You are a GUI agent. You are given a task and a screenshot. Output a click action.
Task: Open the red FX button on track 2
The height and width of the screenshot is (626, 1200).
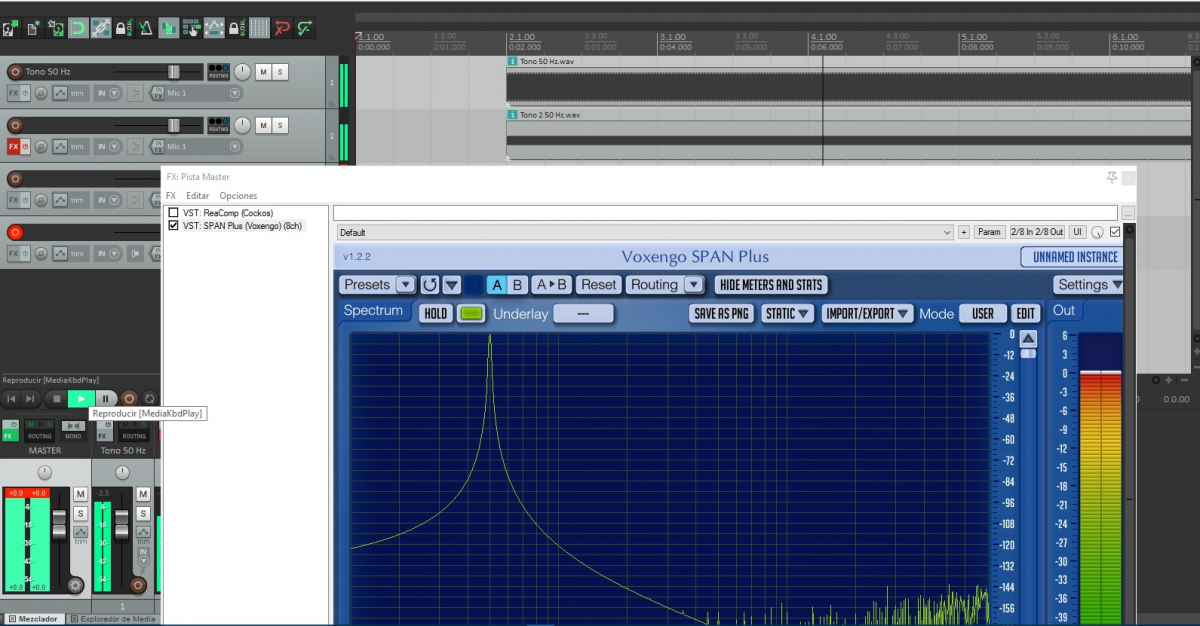[14, 147]
